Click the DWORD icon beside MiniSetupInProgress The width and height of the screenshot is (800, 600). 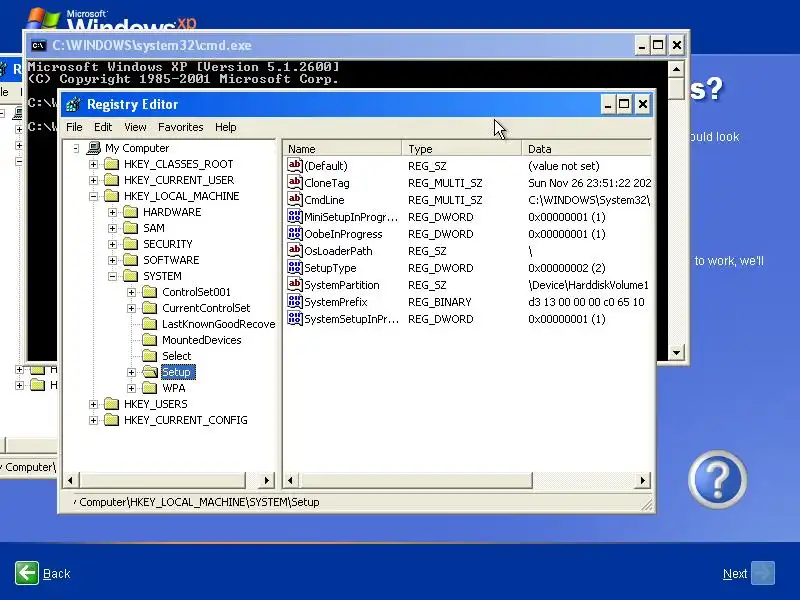point(295,216)
